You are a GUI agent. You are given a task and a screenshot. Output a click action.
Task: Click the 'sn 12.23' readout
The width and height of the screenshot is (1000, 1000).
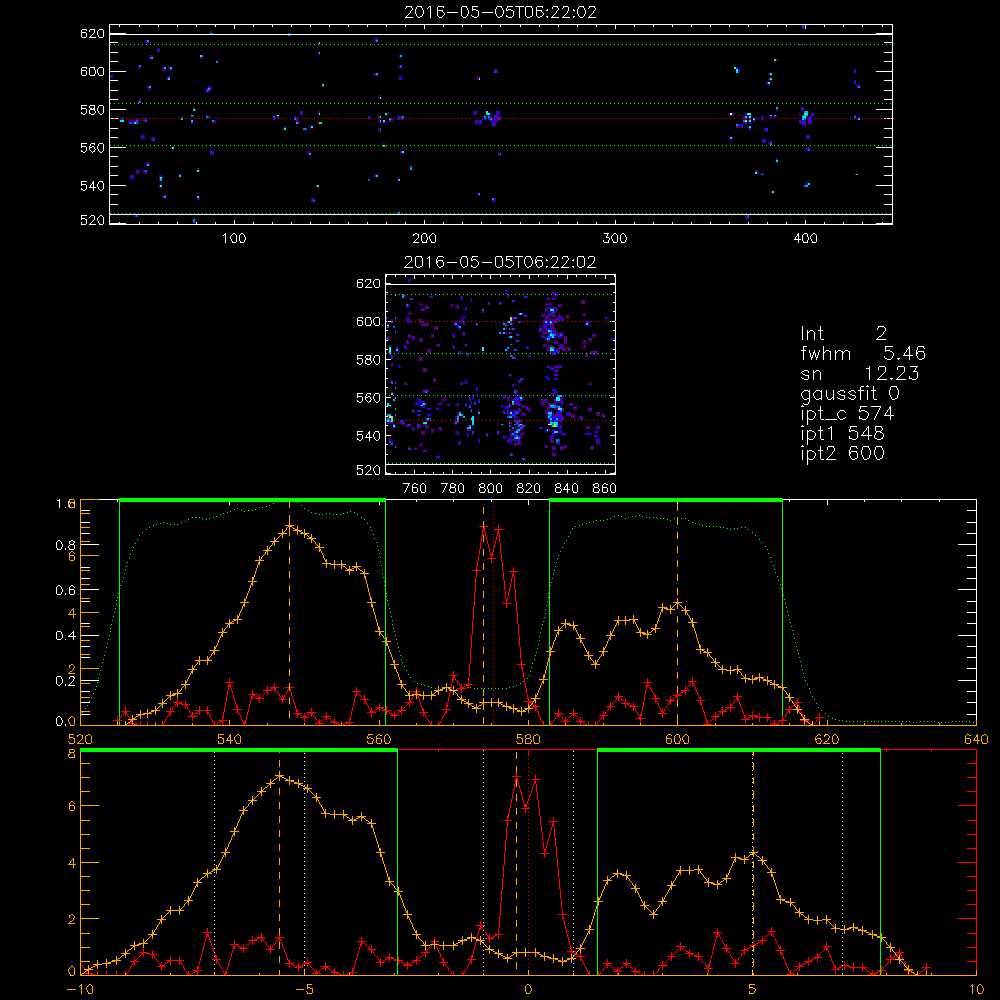[860, 373]
